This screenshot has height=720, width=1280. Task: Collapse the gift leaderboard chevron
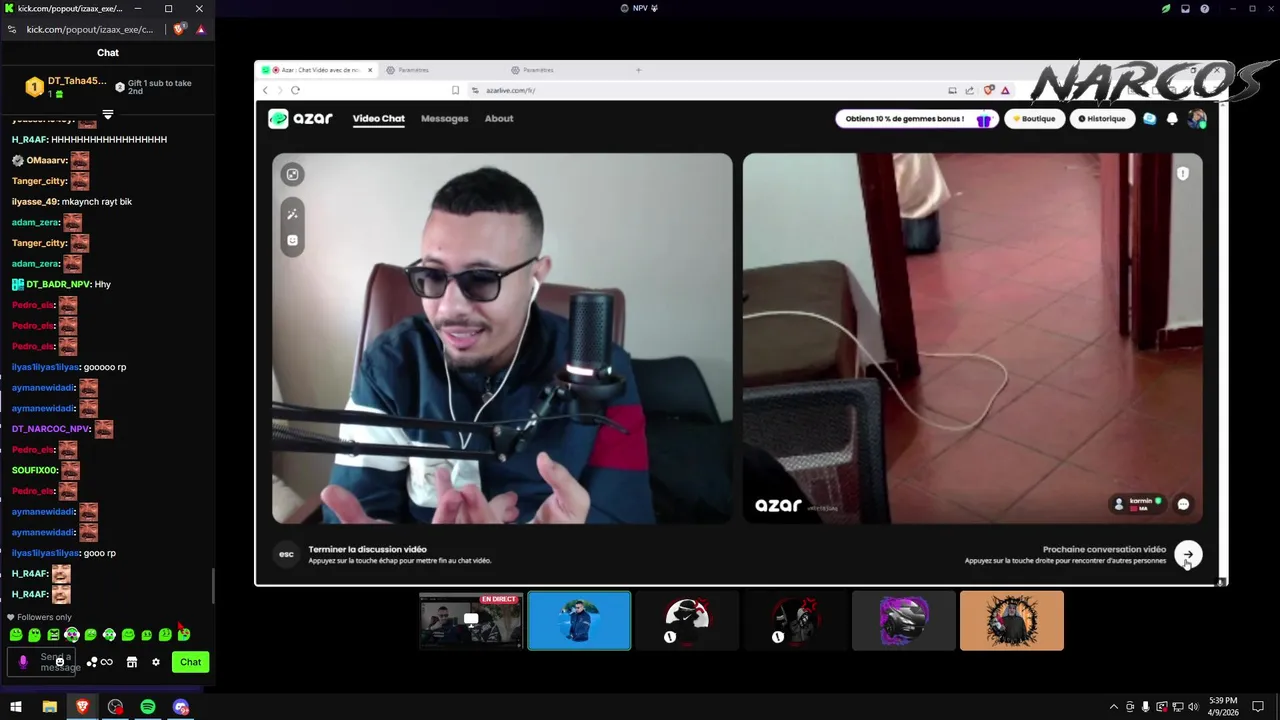point(108,114)
